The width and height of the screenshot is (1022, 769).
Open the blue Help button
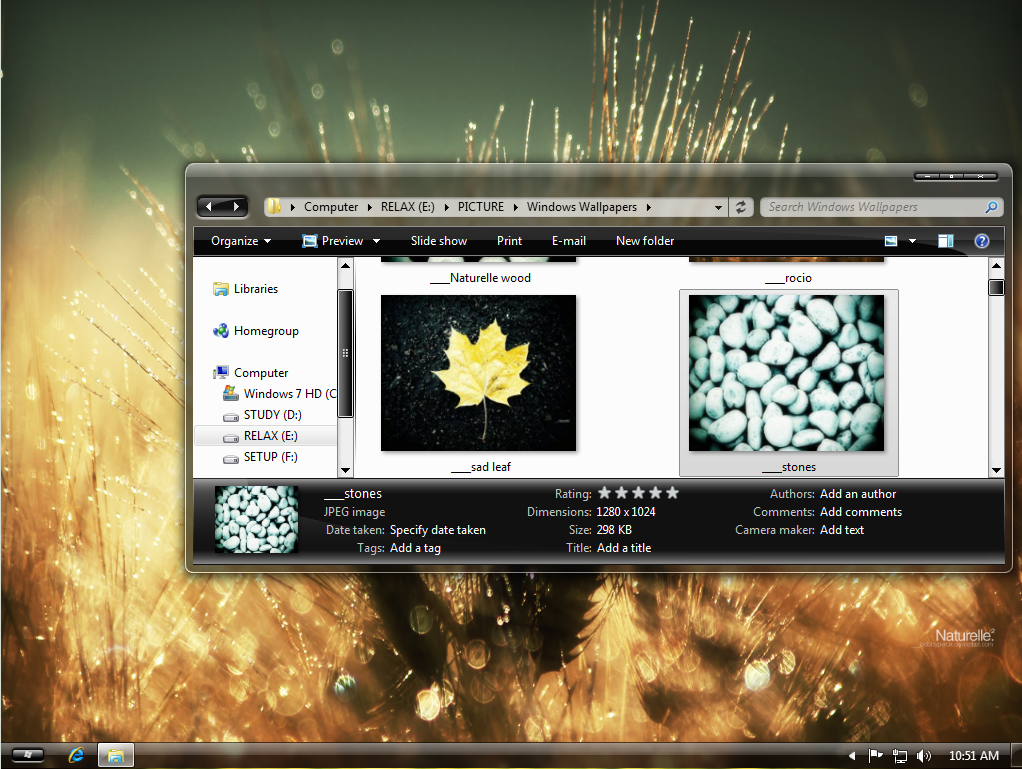click(x=982, y=241)
